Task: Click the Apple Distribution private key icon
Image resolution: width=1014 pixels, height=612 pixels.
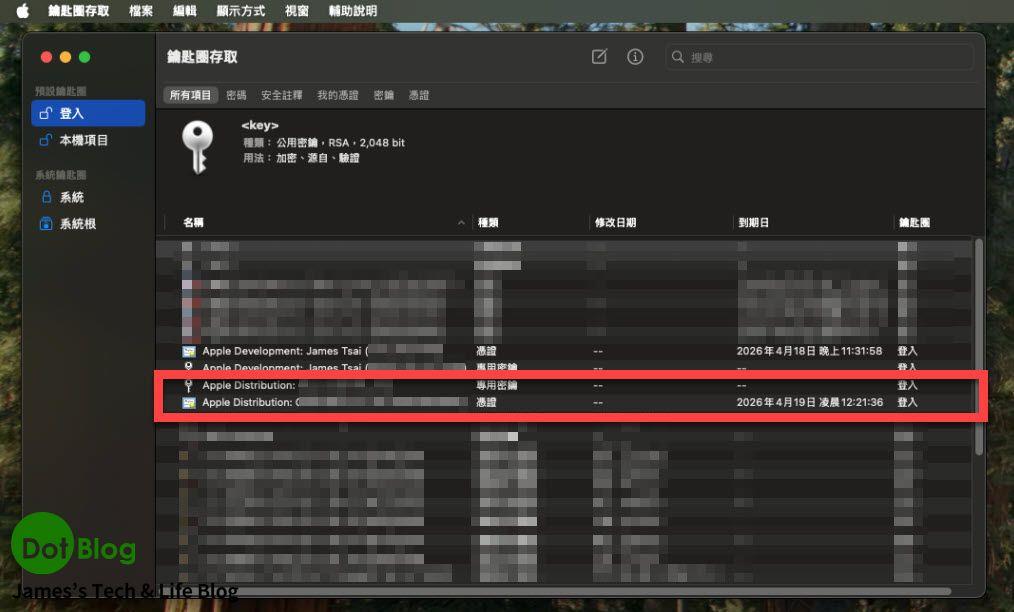Action: click(188, 385)
